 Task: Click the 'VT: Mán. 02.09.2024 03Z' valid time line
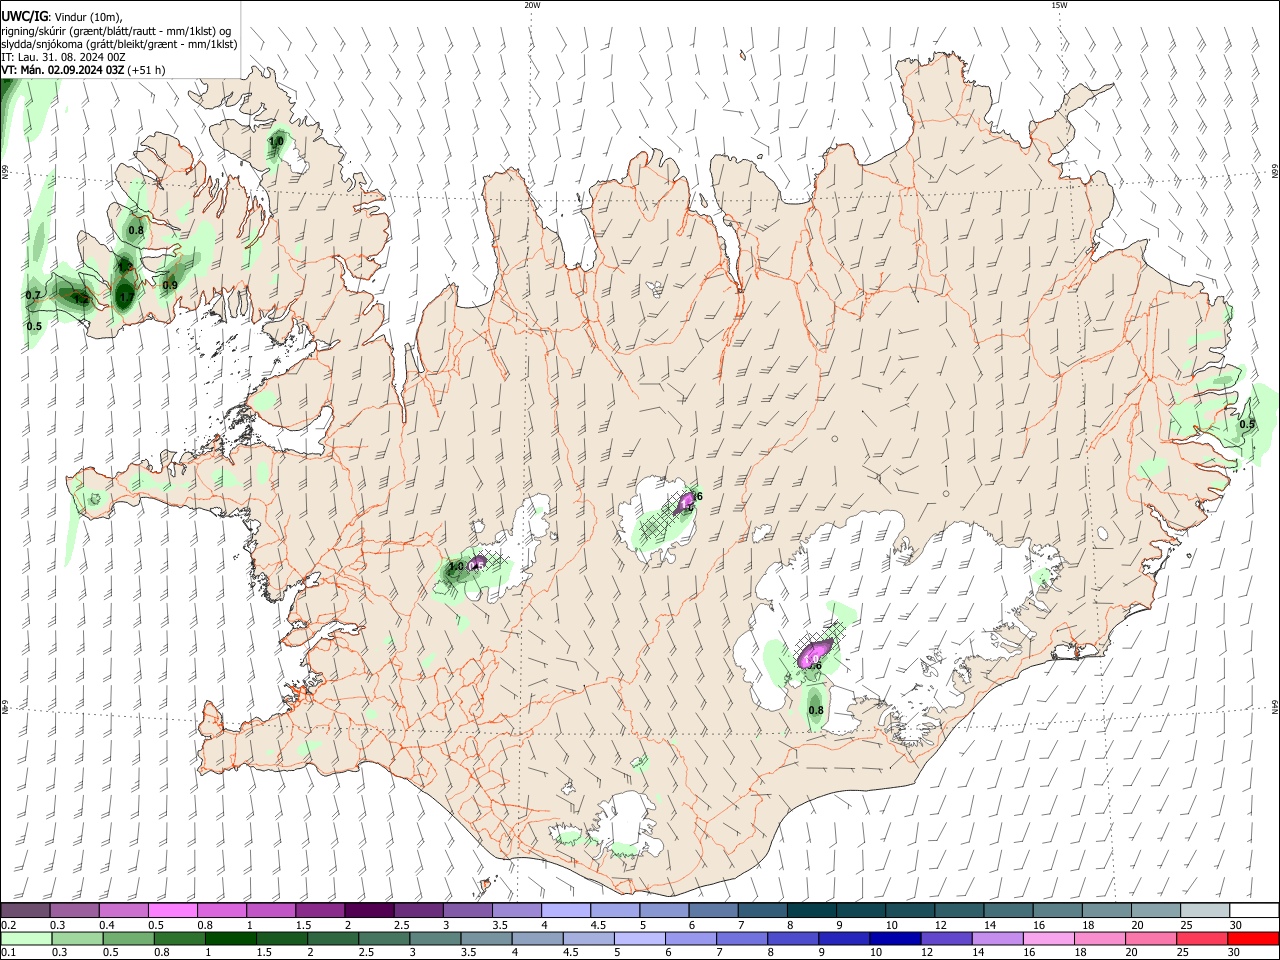[83, 70]
